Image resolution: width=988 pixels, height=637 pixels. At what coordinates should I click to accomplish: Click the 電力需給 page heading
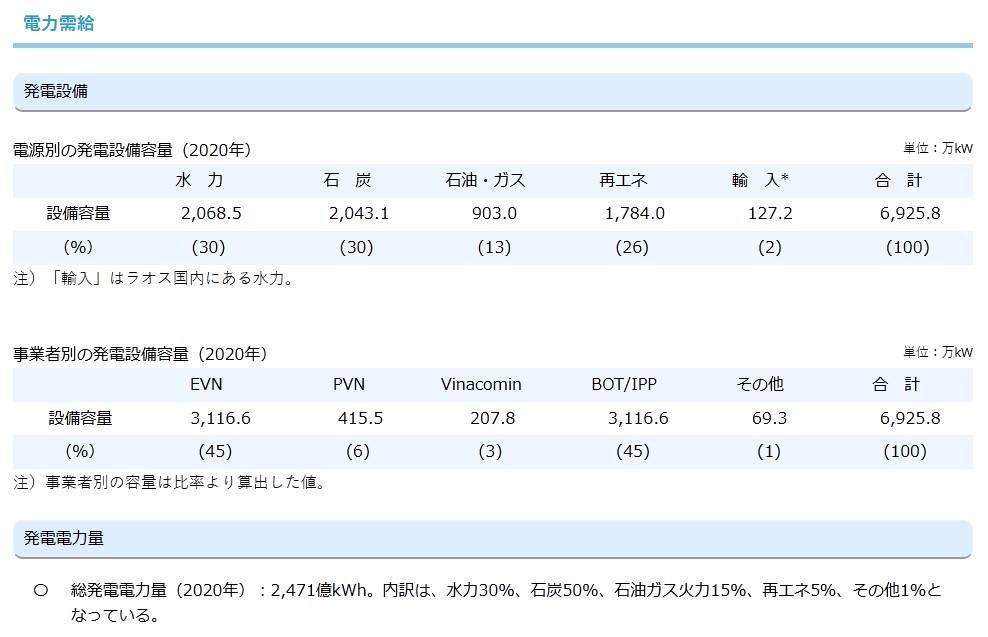[58, 23]
